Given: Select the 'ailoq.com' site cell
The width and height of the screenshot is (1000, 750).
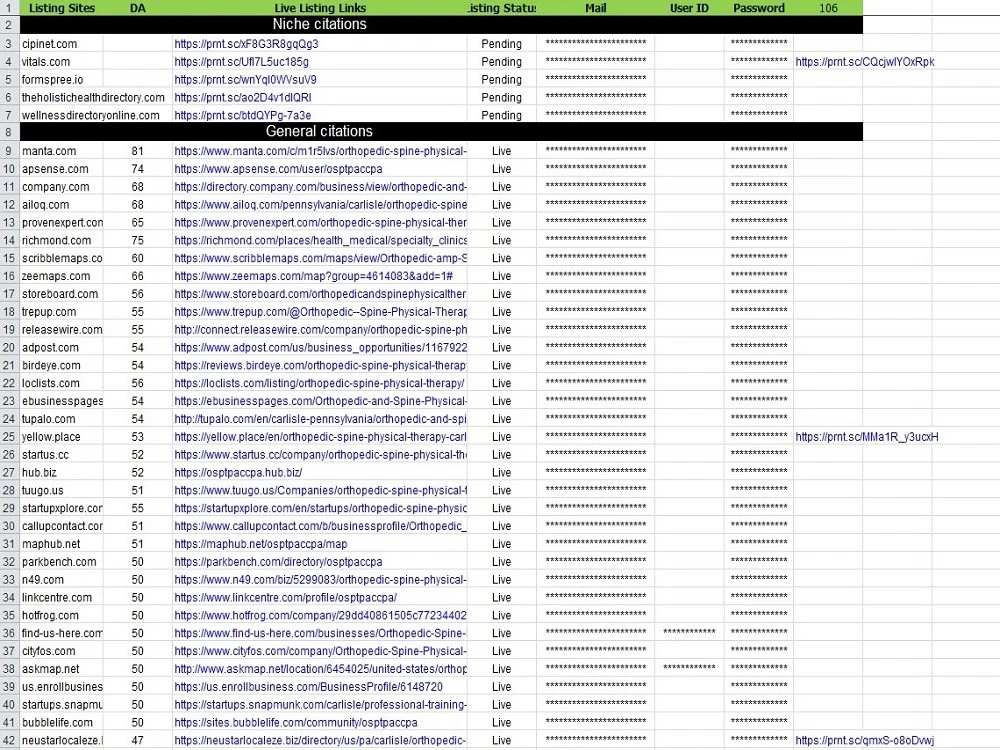Looking at the screenshot, I should point(62,205).
